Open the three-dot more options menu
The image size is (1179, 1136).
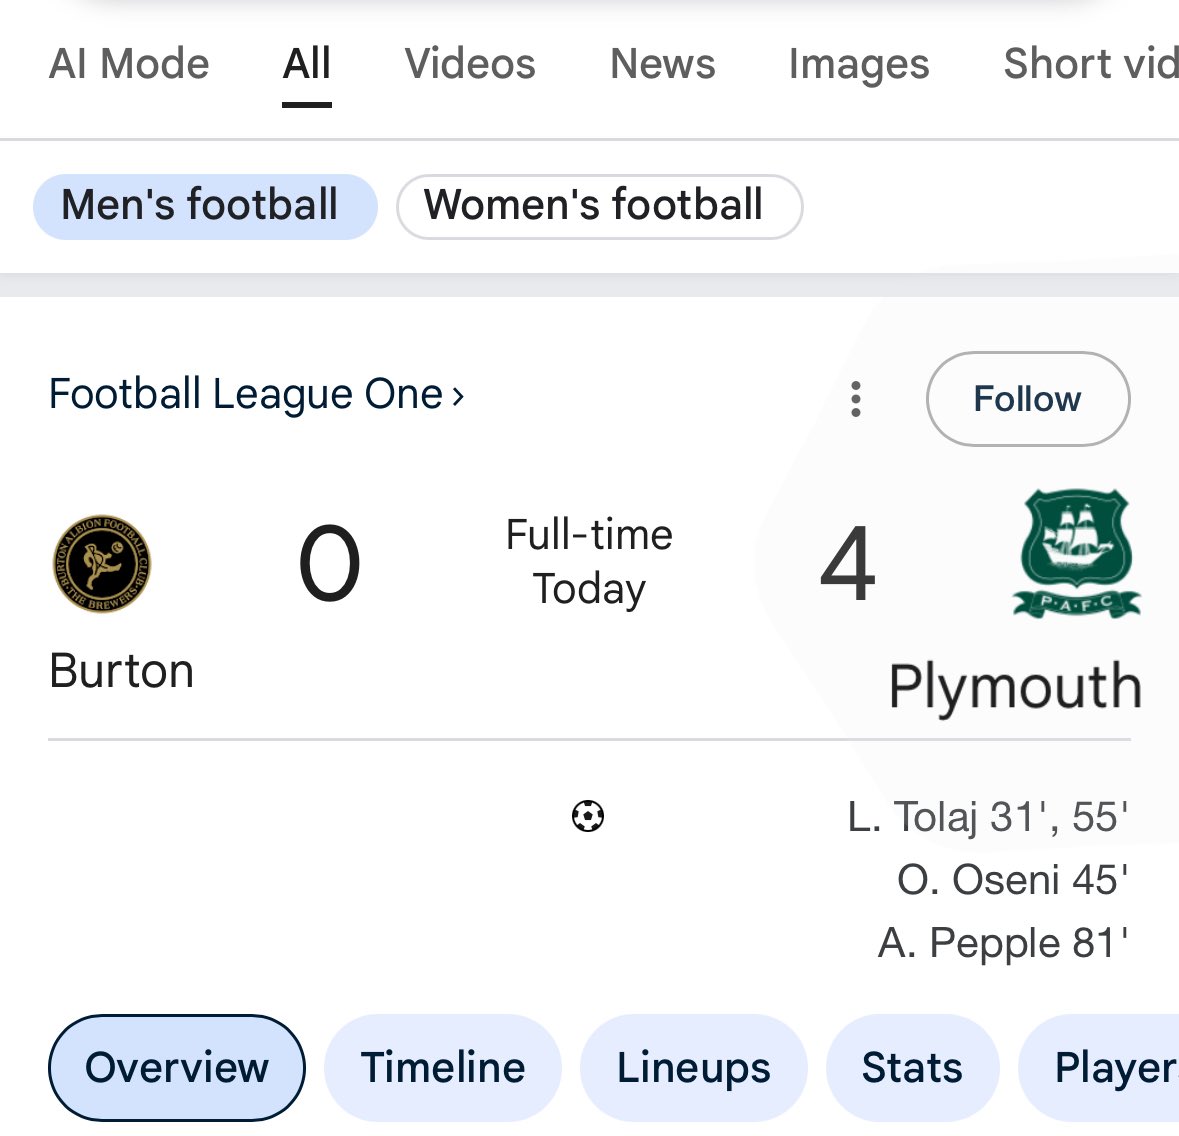pos(855,399)
